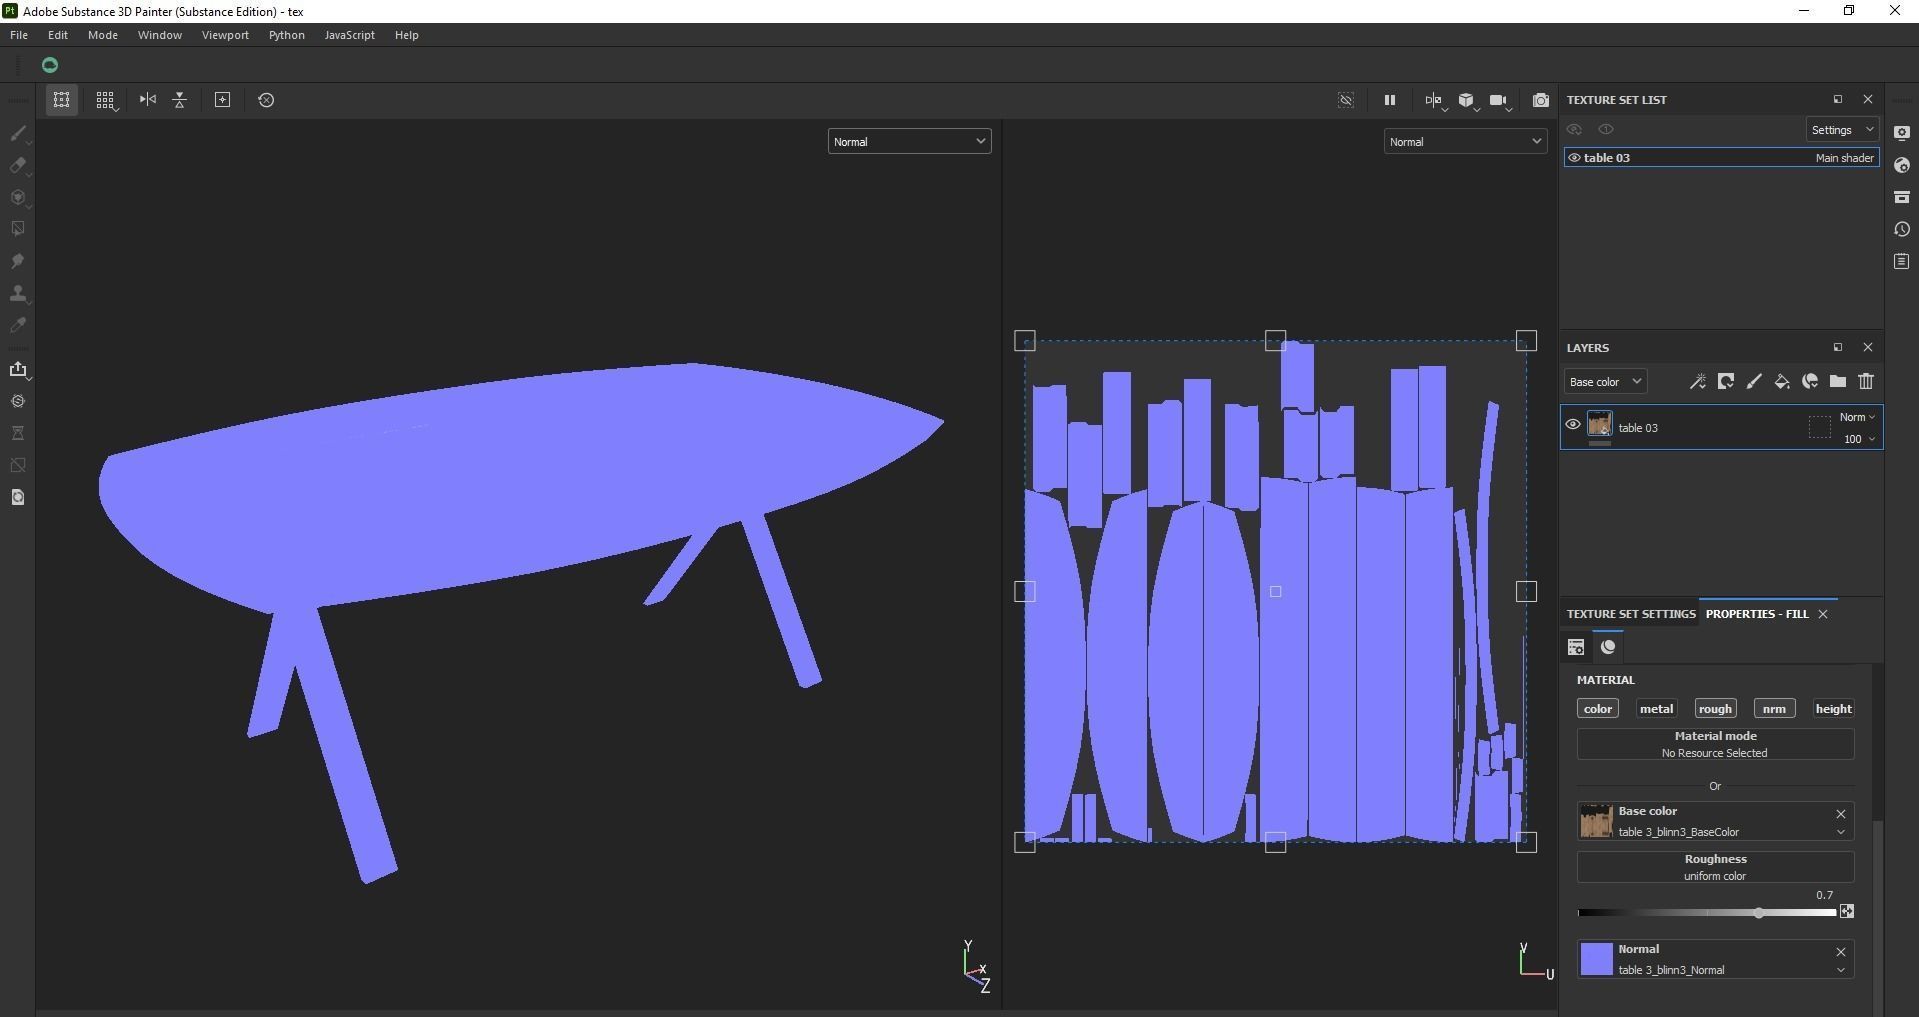Toggle the metal channel button
1919x1017 pixels.
click(x=1656, y=709)
